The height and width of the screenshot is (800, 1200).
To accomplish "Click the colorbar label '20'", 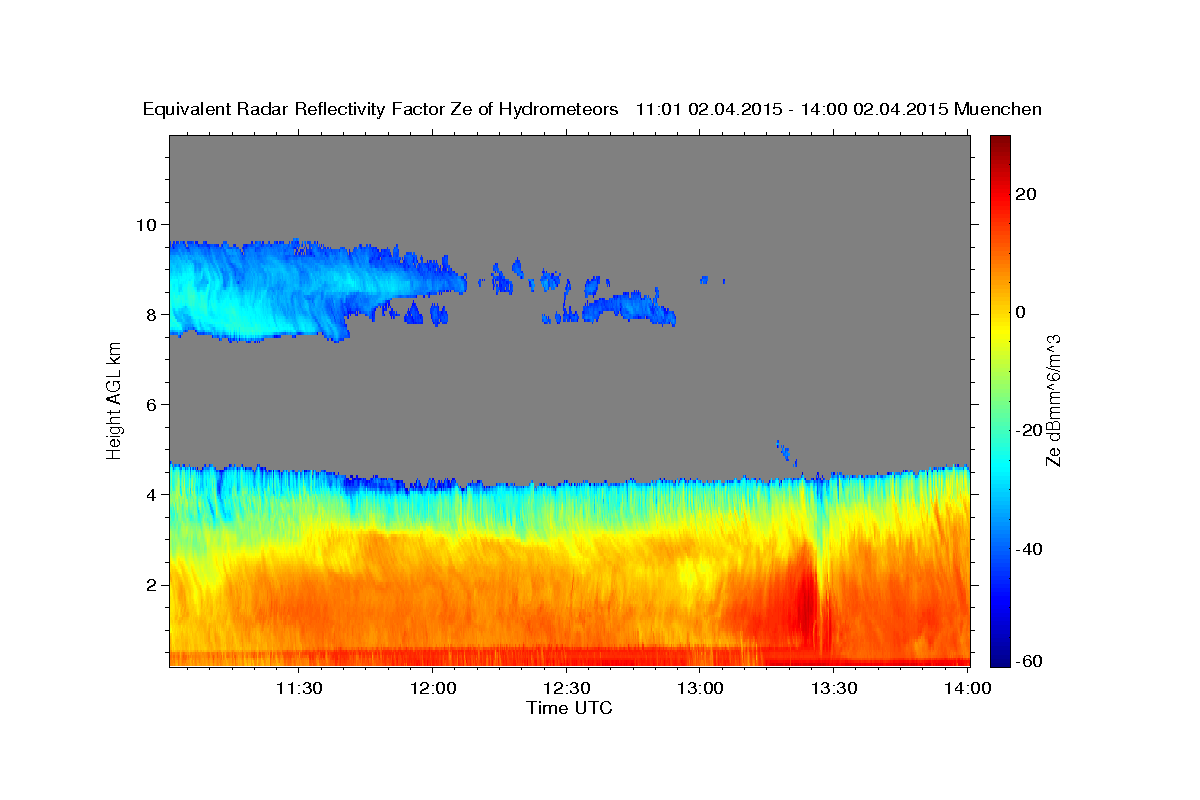I will pyautogui.click(x=1026, y=194).
